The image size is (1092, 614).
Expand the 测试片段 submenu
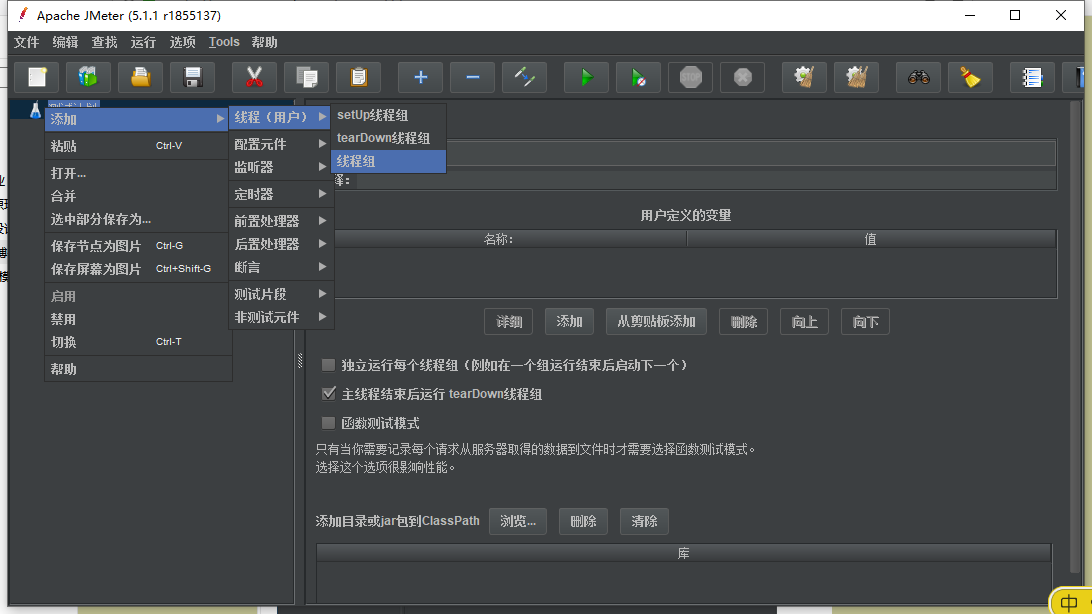tap(280, 294)
